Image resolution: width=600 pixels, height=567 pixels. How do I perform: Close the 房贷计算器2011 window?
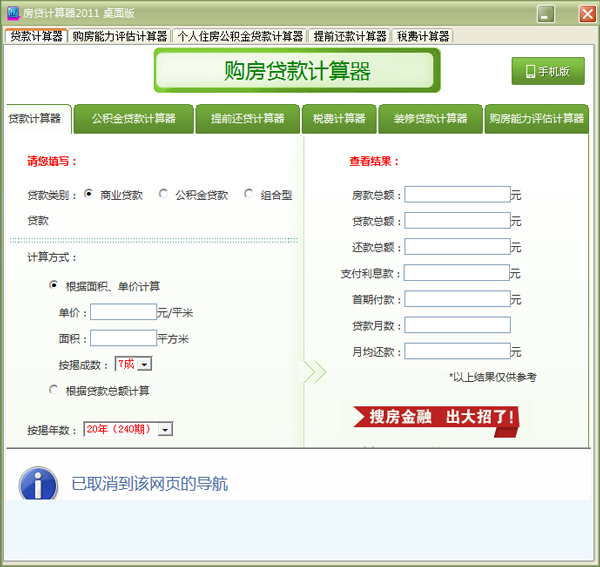(x=587, y=15)
